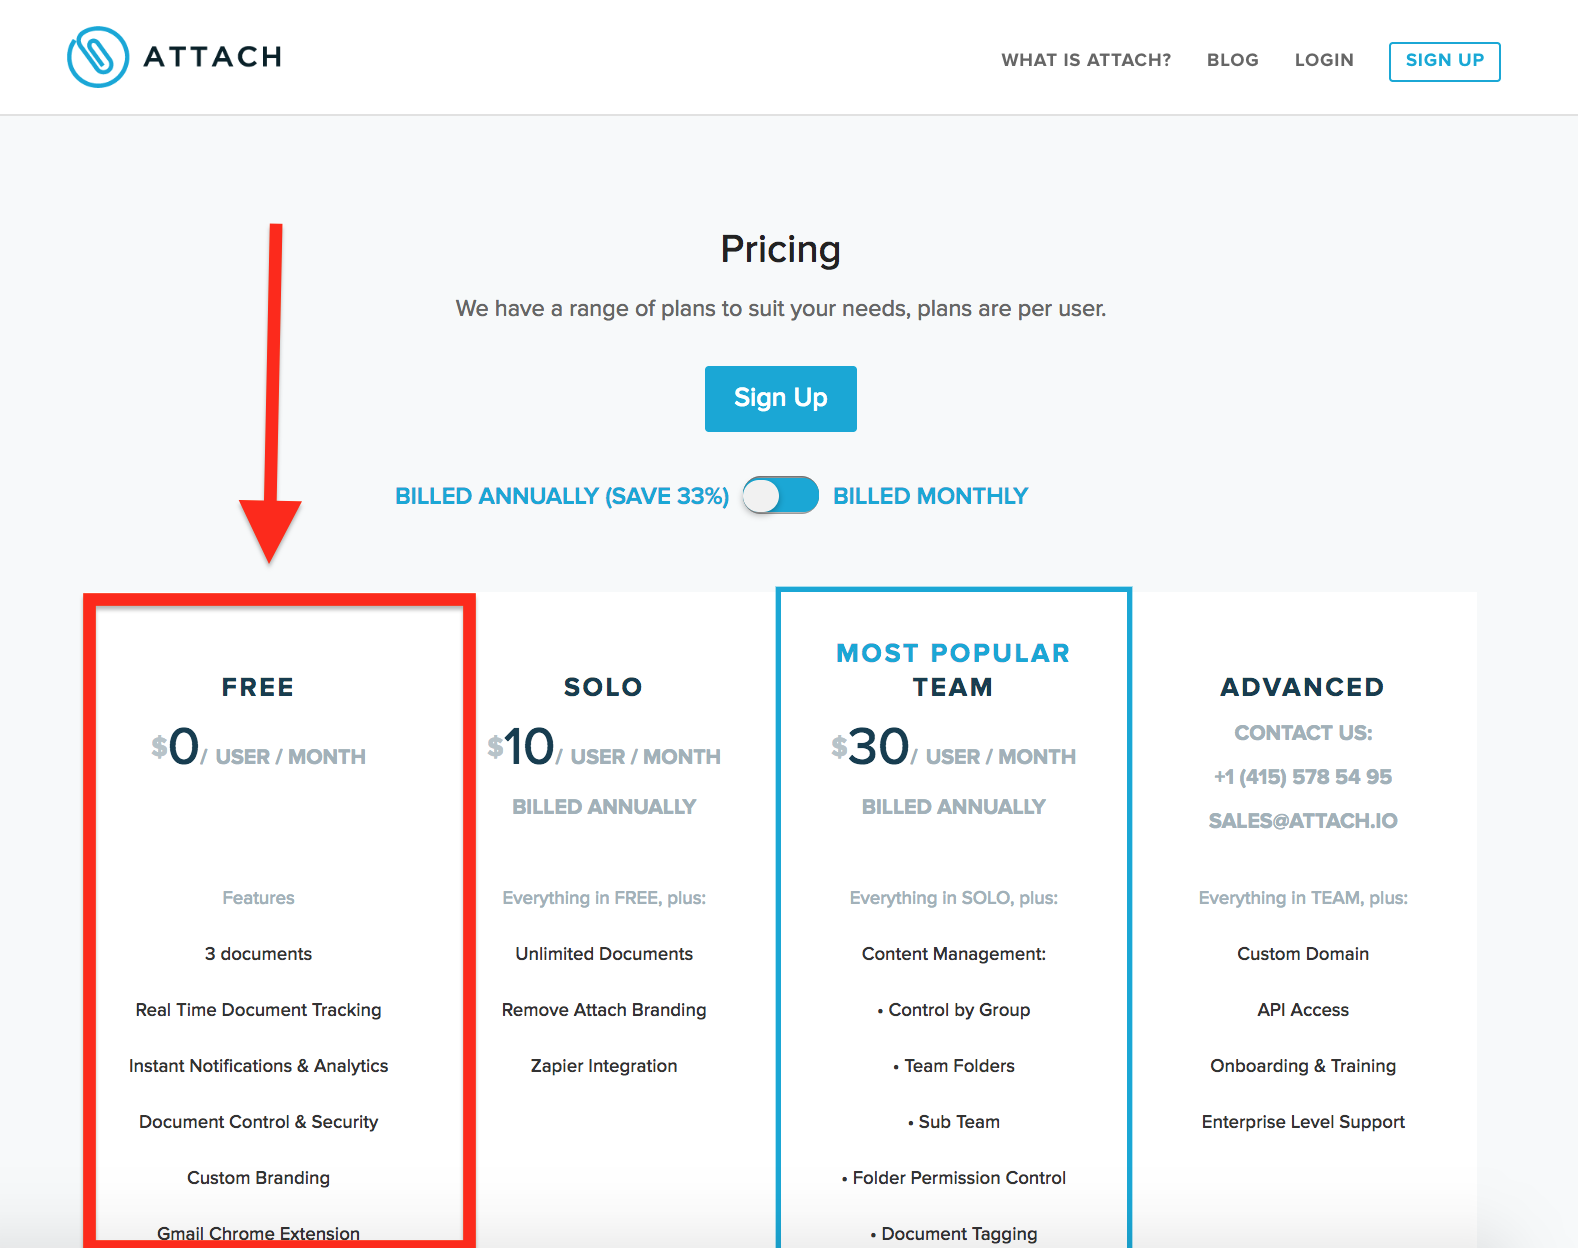This screenshot has height=1248, width=1578.
Task: Click the $10 Solo plan price
Action: tap(521, 747)
